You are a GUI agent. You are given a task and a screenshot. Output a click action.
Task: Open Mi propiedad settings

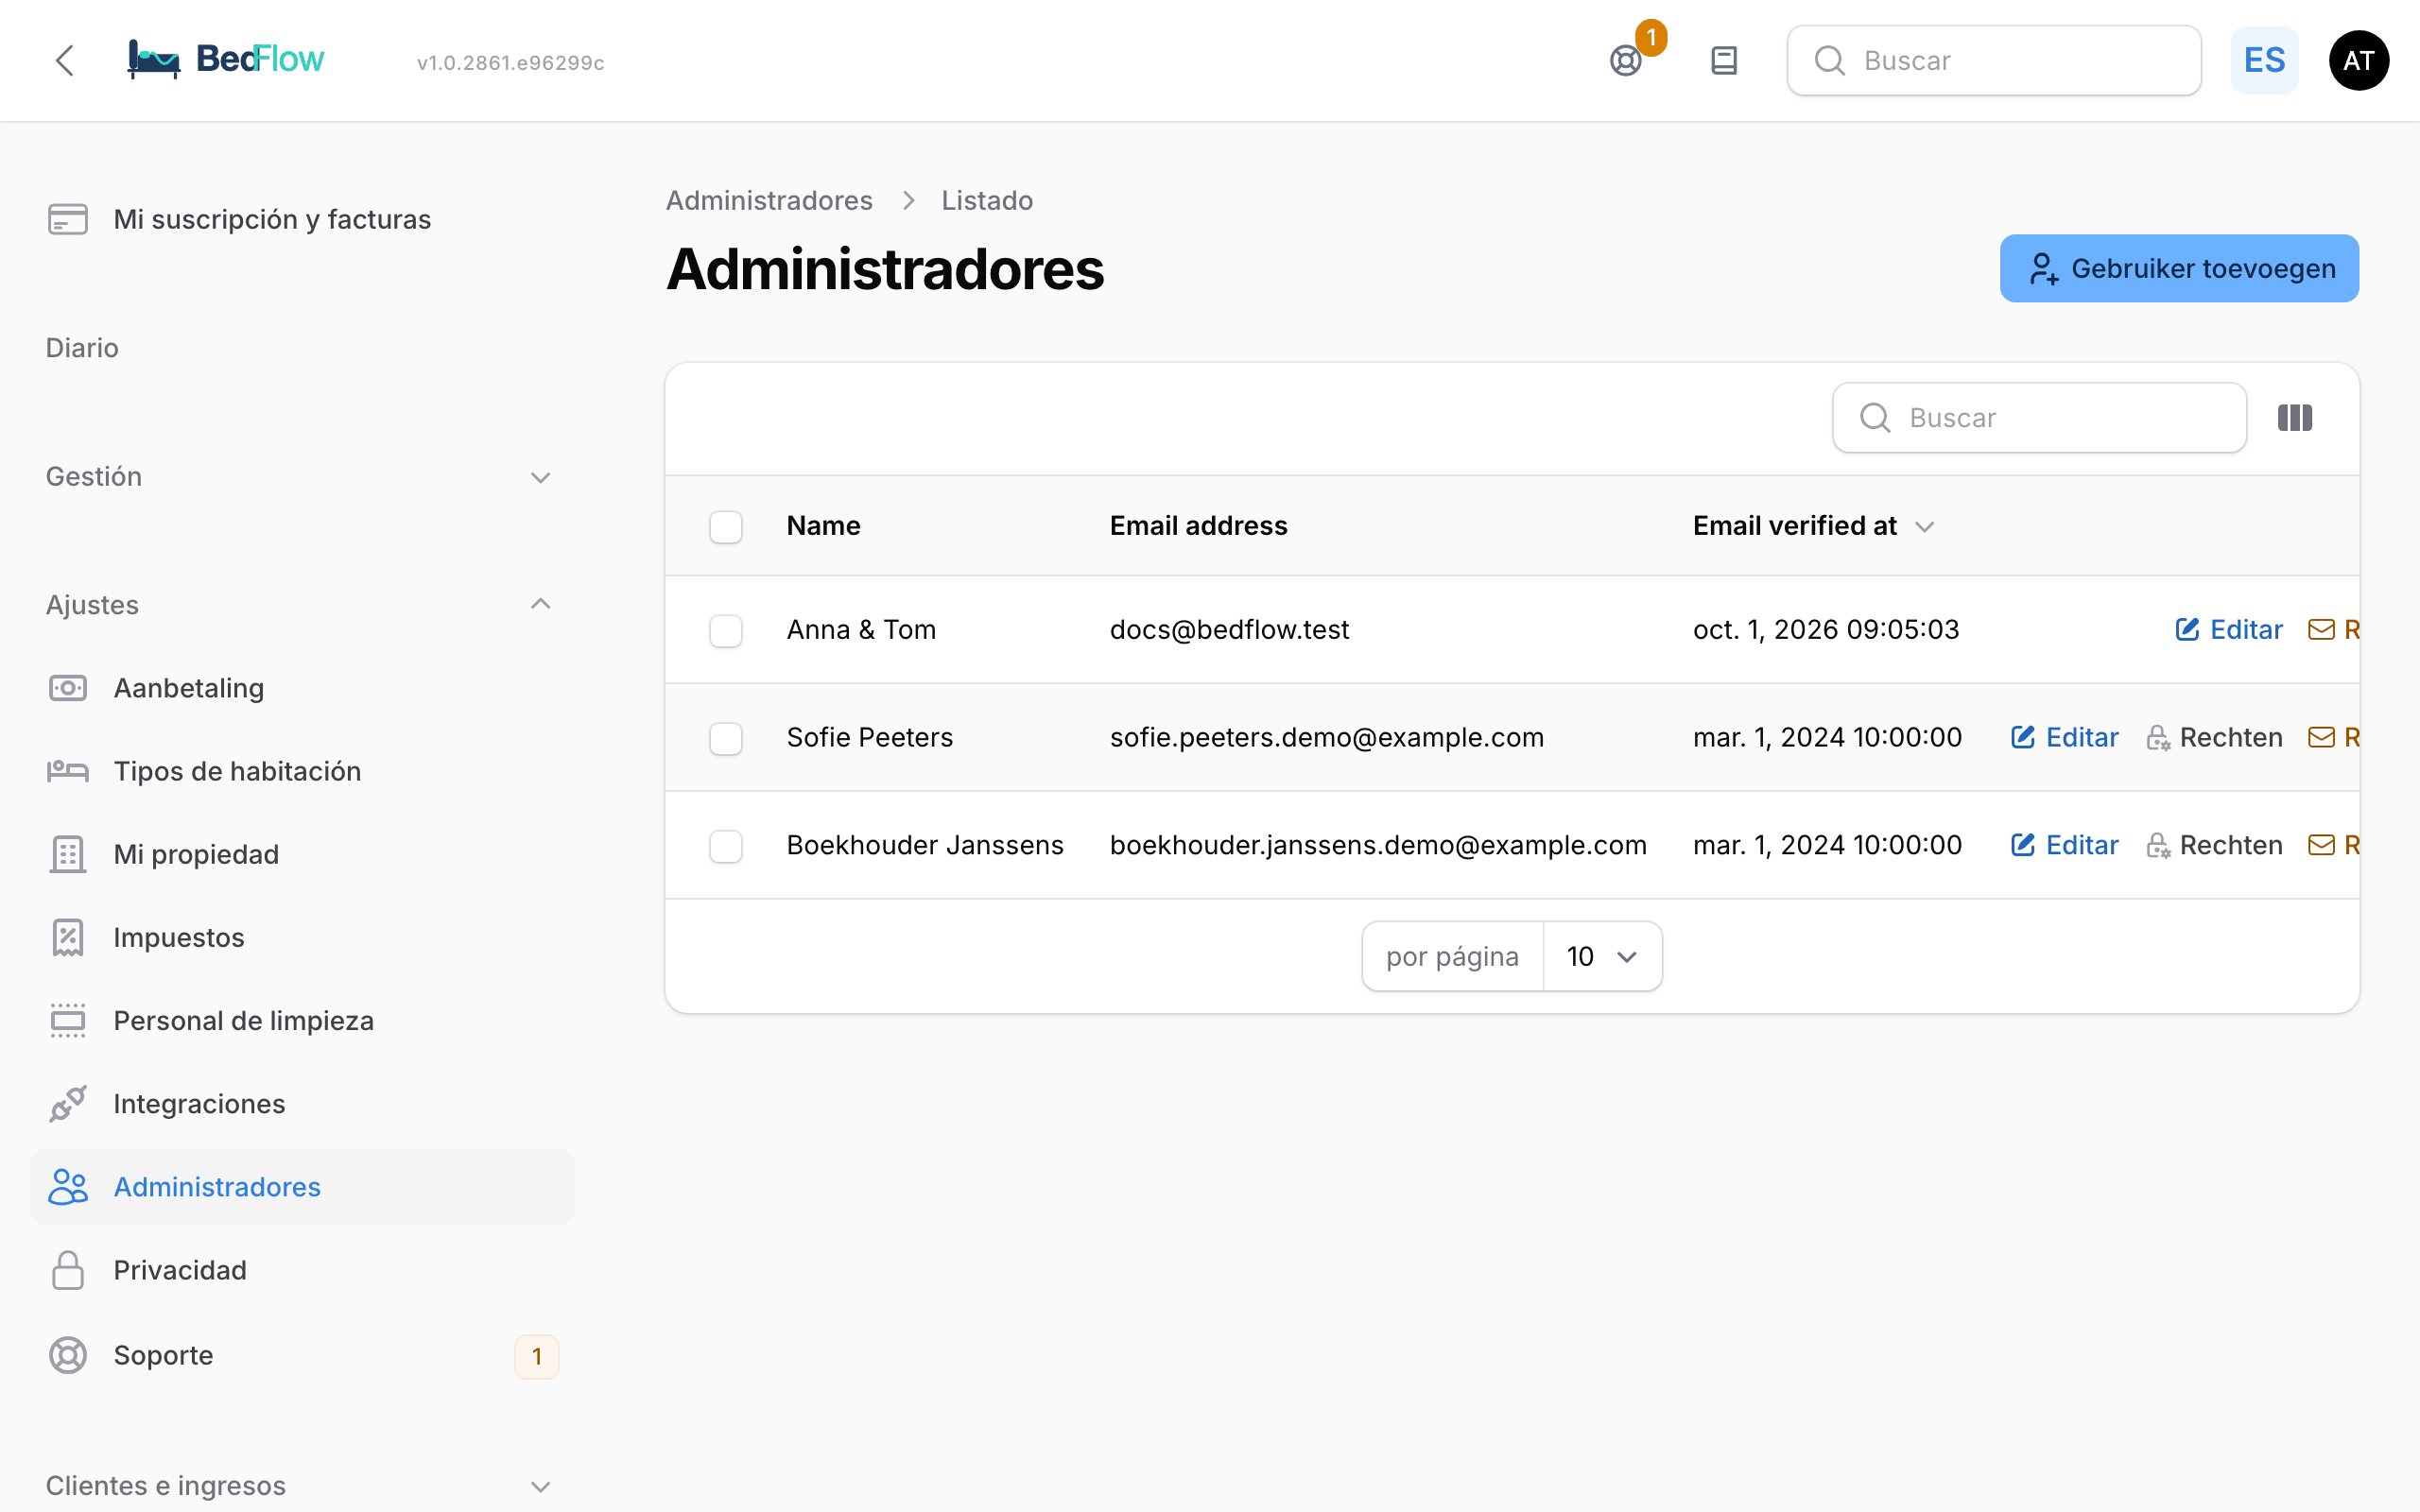(196, 854)
